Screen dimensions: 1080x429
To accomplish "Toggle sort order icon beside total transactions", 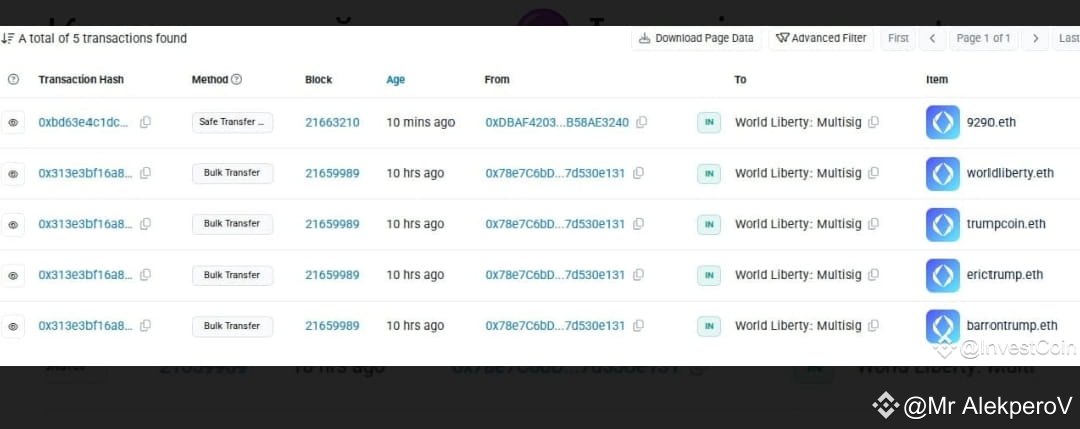I will pos(7,39).
